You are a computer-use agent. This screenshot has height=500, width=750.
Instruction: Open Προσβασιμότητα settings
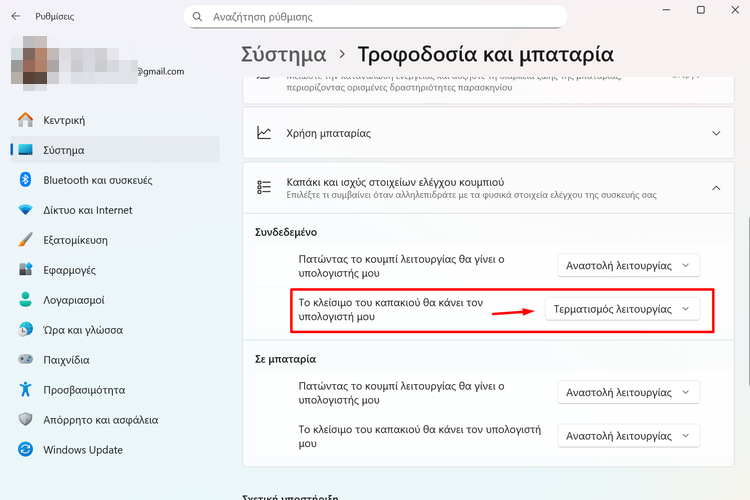(115, 390)
